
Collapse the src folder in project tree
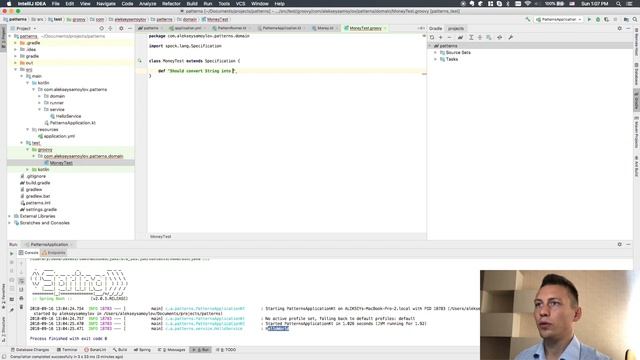16,69
